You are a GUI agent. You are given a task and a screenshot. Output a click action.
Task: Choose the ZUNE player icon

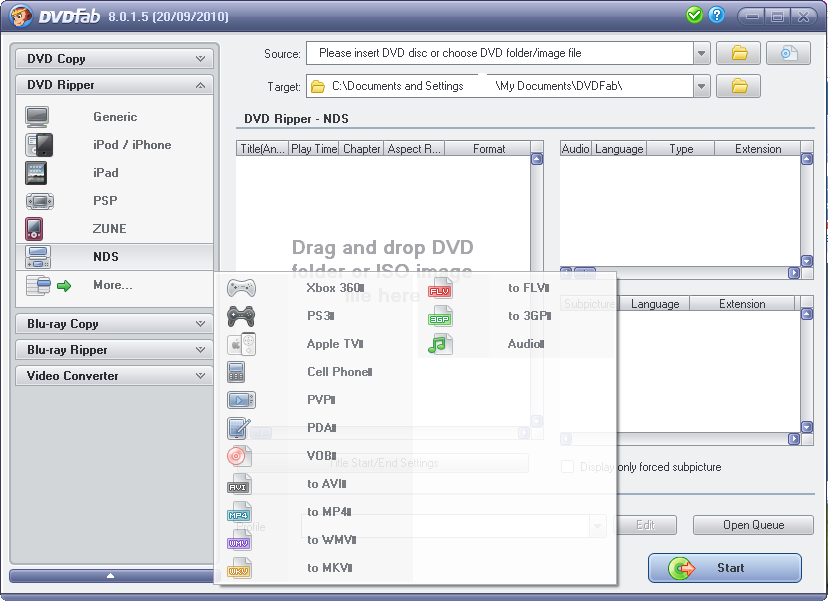tap(34, 229)
